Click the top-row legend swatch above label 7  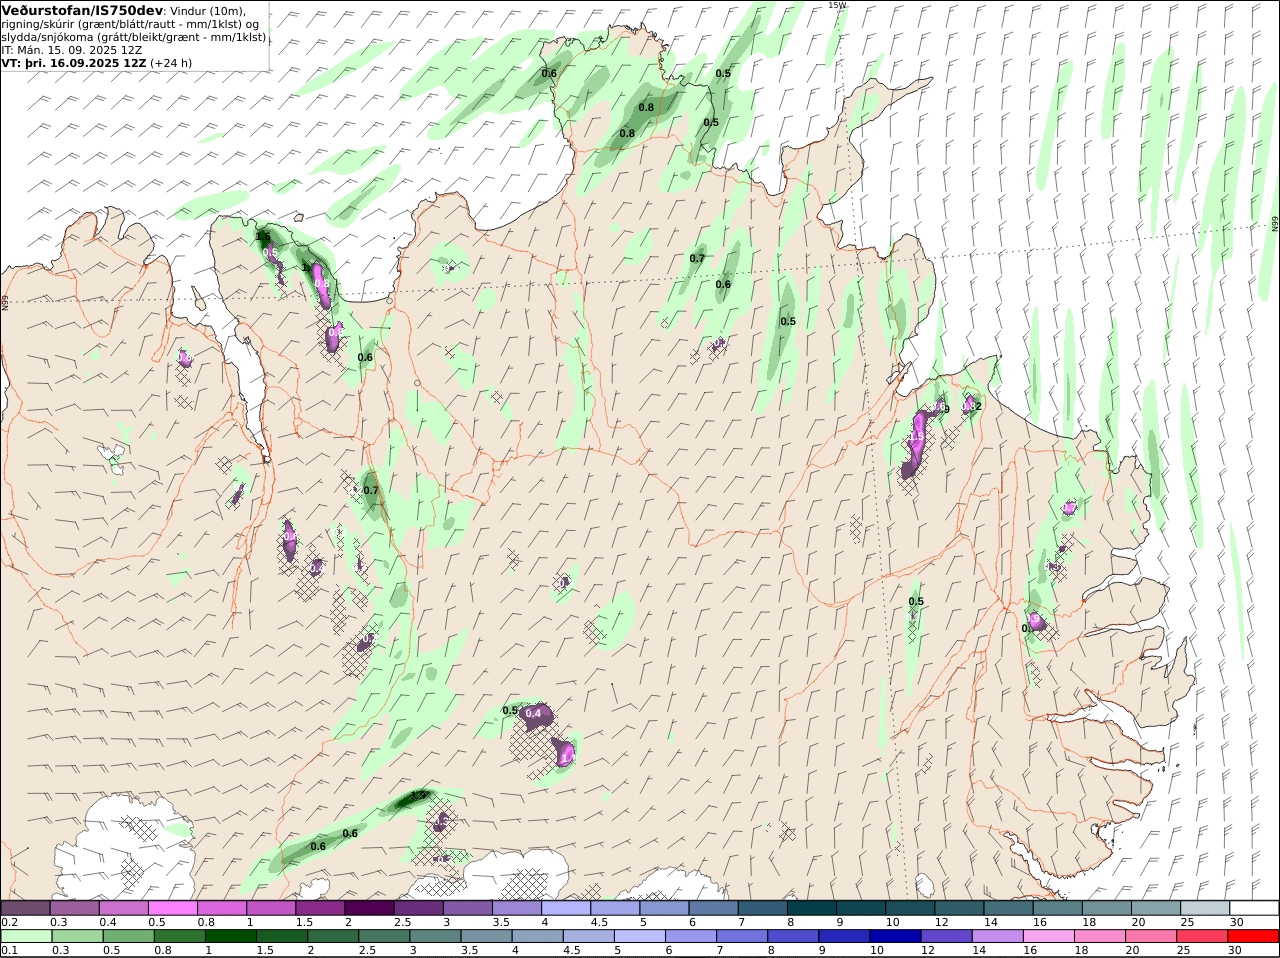[x=763, y=907]
